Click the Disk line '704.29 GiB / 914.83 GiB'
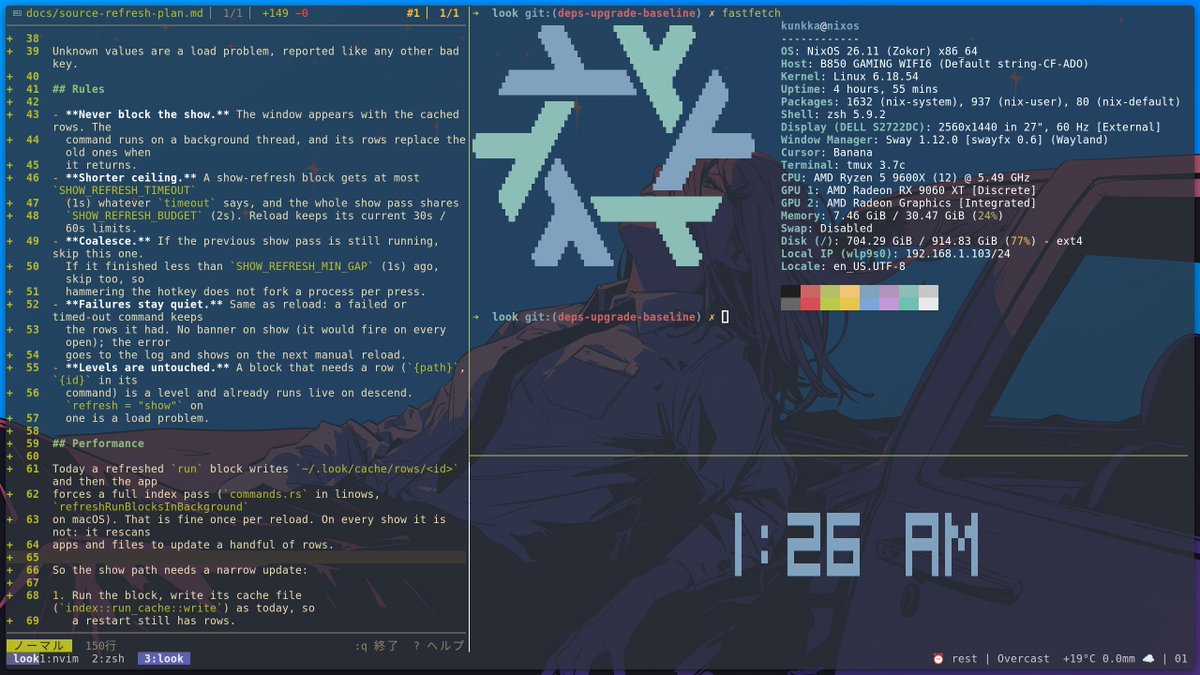This screenshot has height=675, width=1200. click(x=932, y=241)
